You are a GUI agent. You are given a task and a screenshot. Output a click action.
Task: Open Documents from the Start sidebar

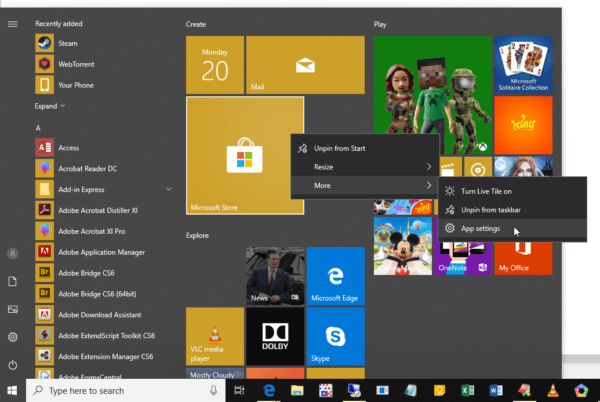13,282
